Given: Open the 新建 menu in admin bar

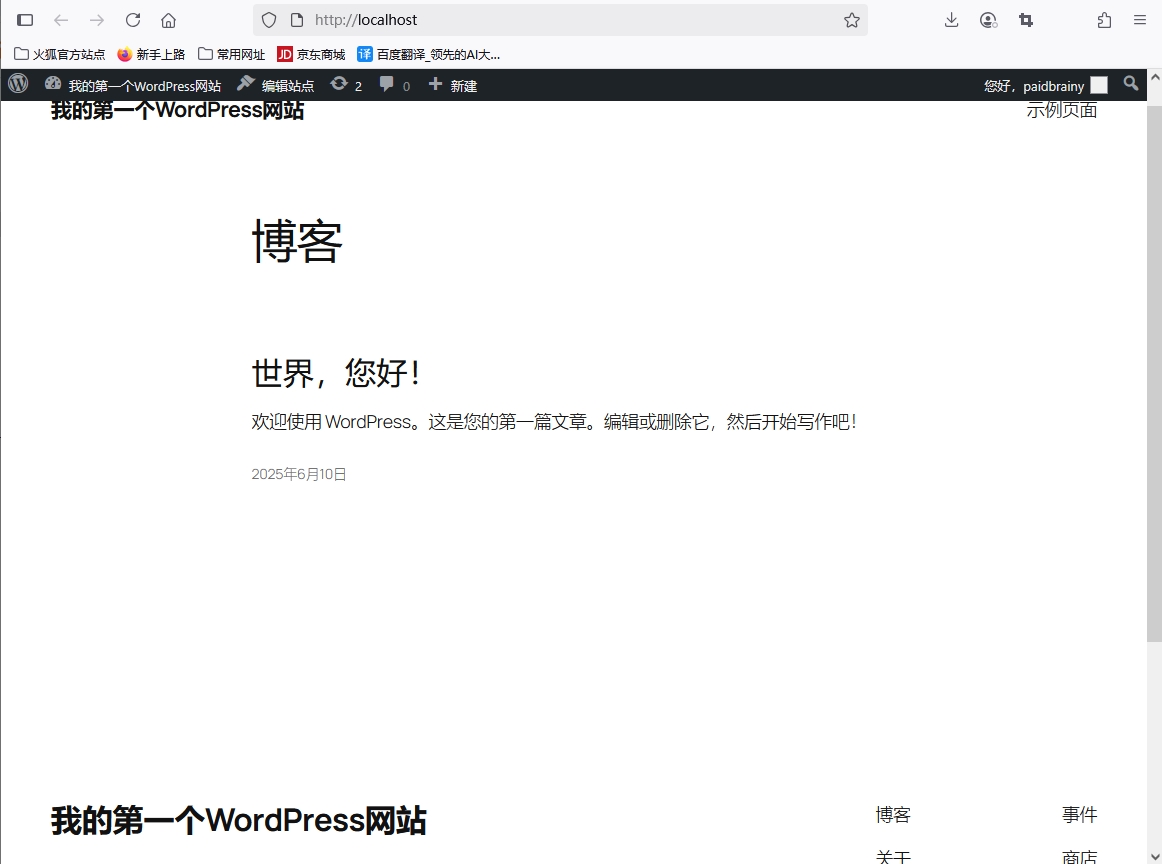Looking at the screenshot, I should (453, 85).
